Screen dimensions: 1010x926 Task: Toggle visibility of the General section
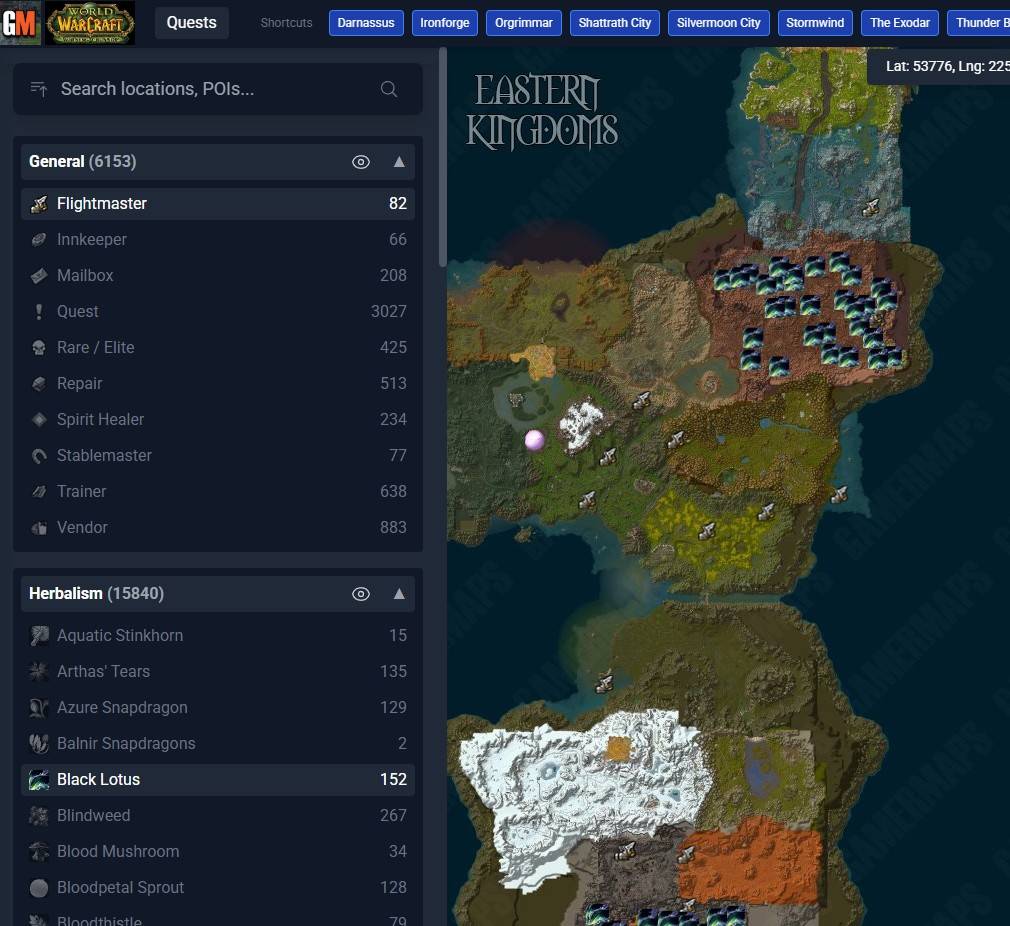[x=361, y=162]
